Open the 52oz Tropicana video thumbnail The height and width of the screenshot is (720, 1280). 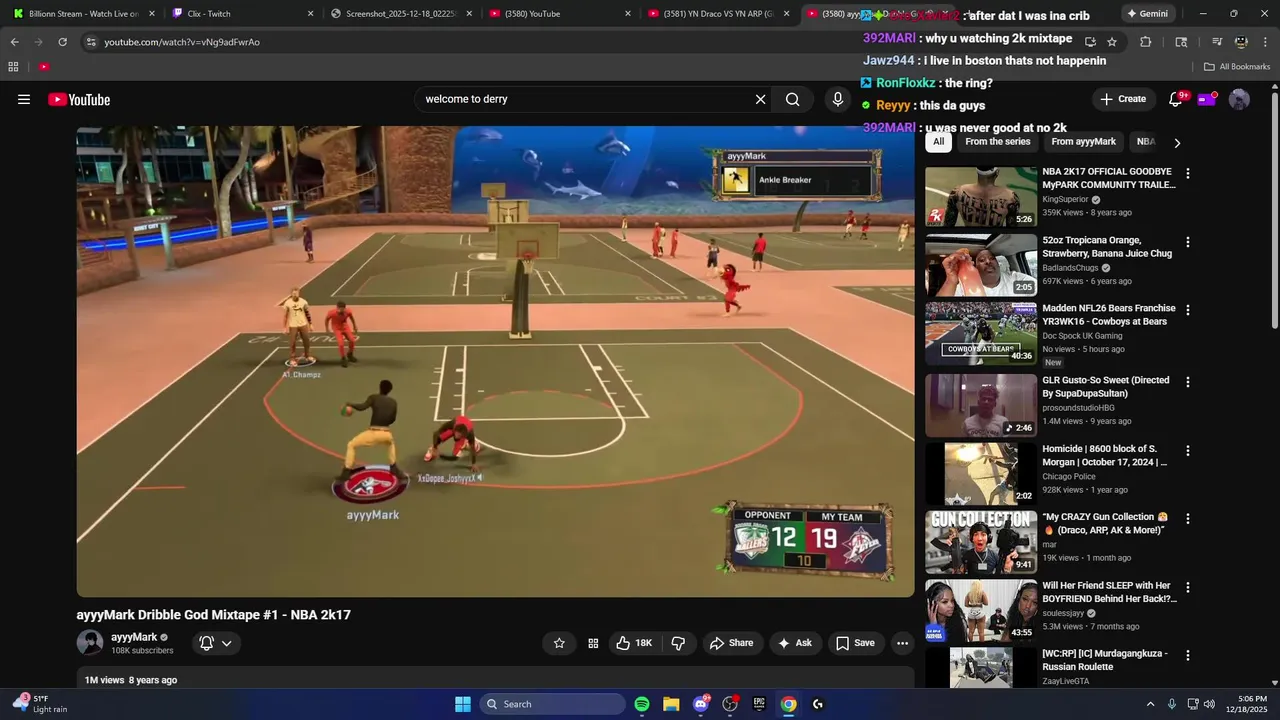(981, 265)
